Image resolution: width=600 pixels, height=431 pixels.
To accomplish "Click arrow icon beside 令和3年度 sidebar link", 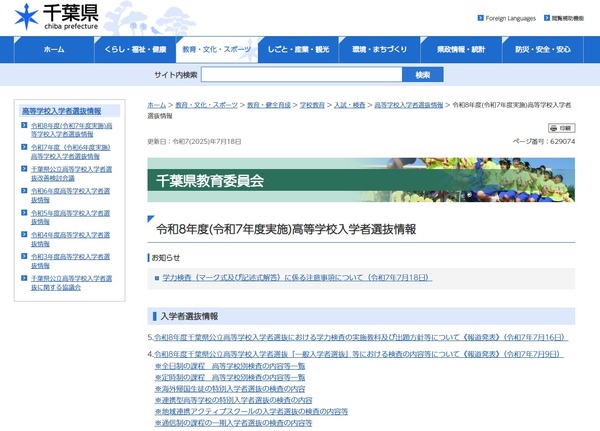I will [25, 258].
